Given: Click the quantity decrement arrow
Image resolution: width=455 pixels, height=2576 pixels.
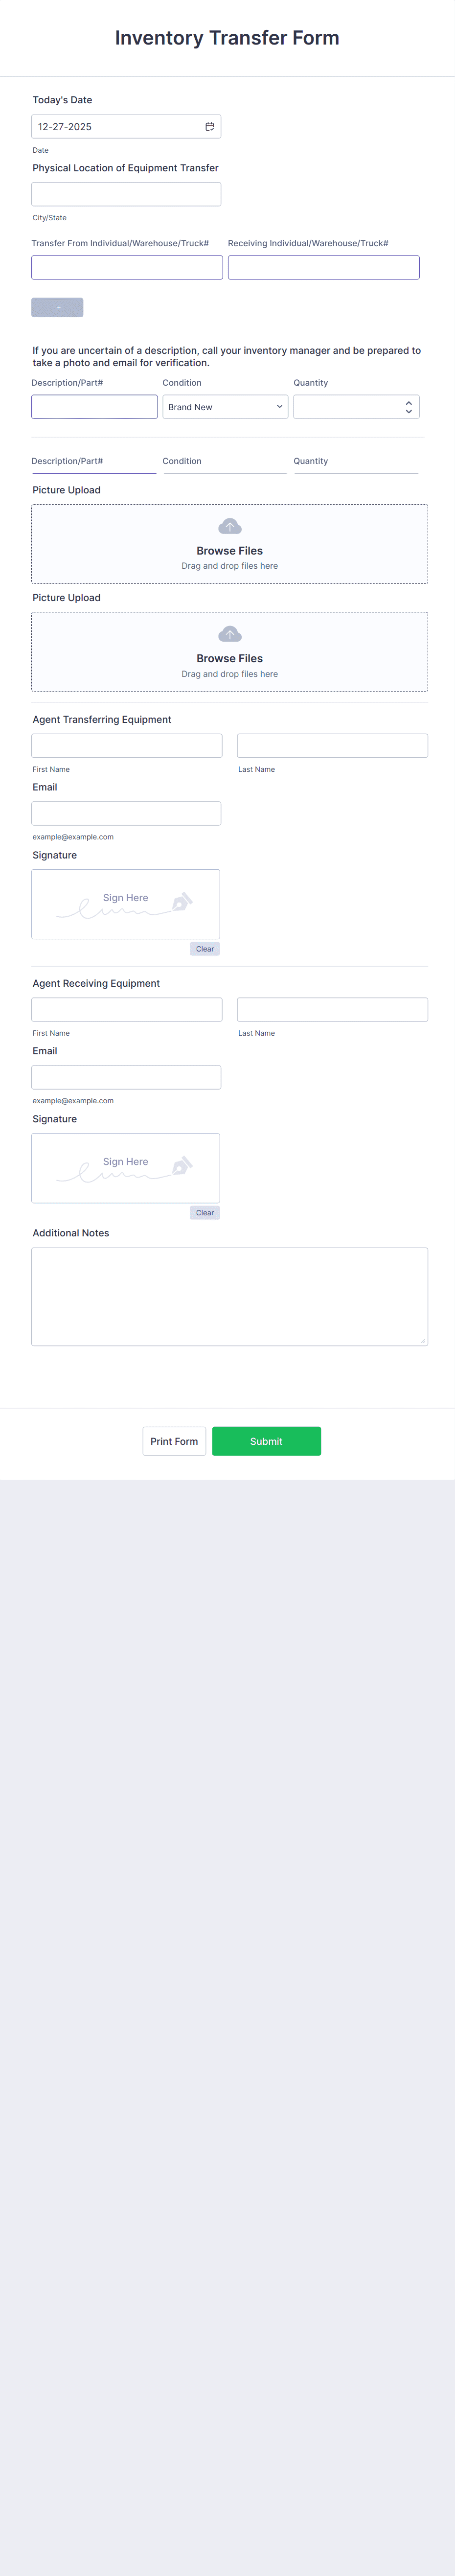Looking at the screenshot, I should point(408,411).
